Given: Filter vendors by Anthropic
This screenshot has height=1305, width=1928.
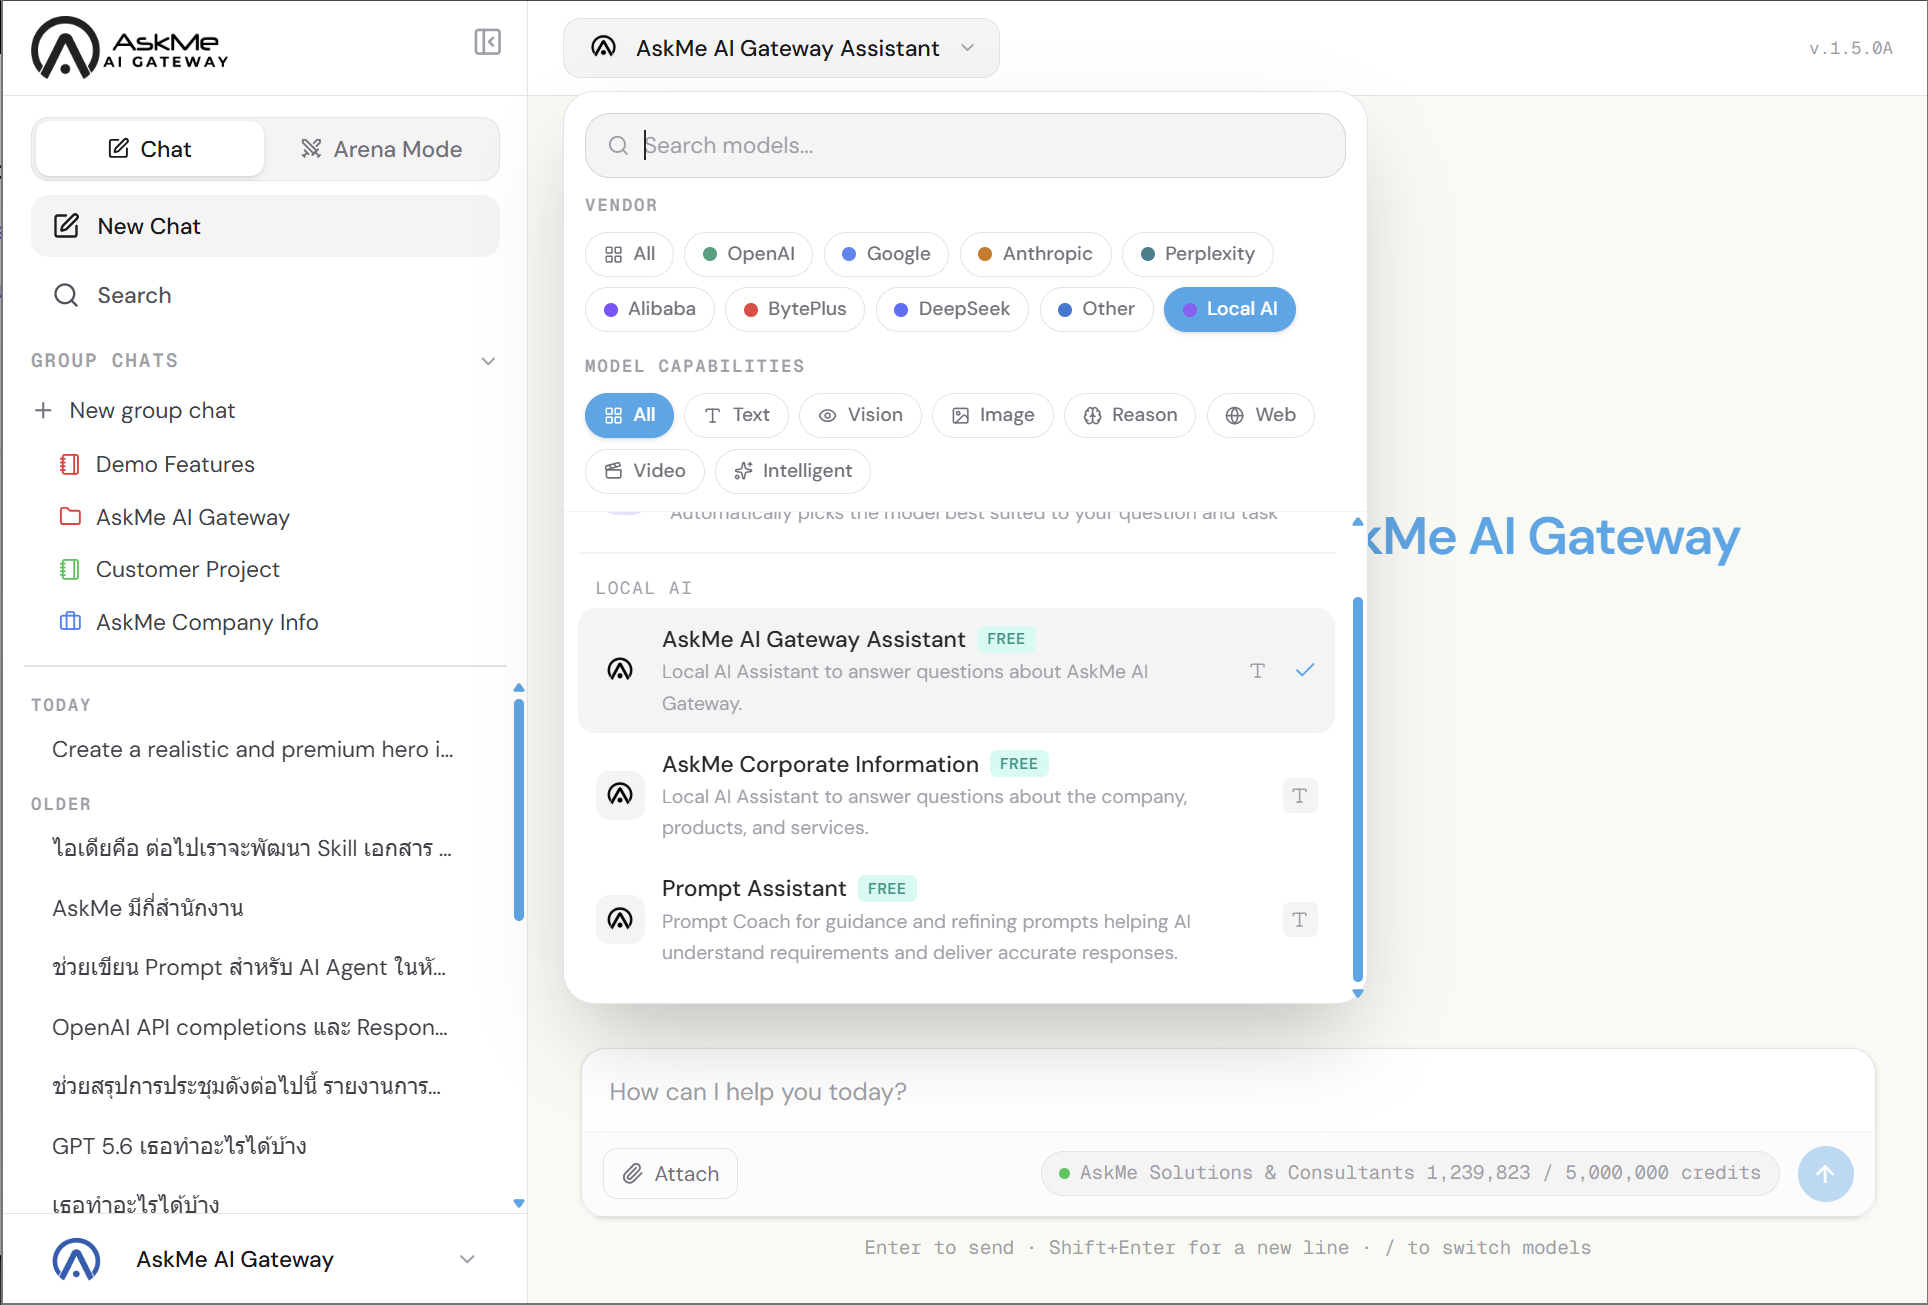Looking at the screenshot, I should [1035, 254].
